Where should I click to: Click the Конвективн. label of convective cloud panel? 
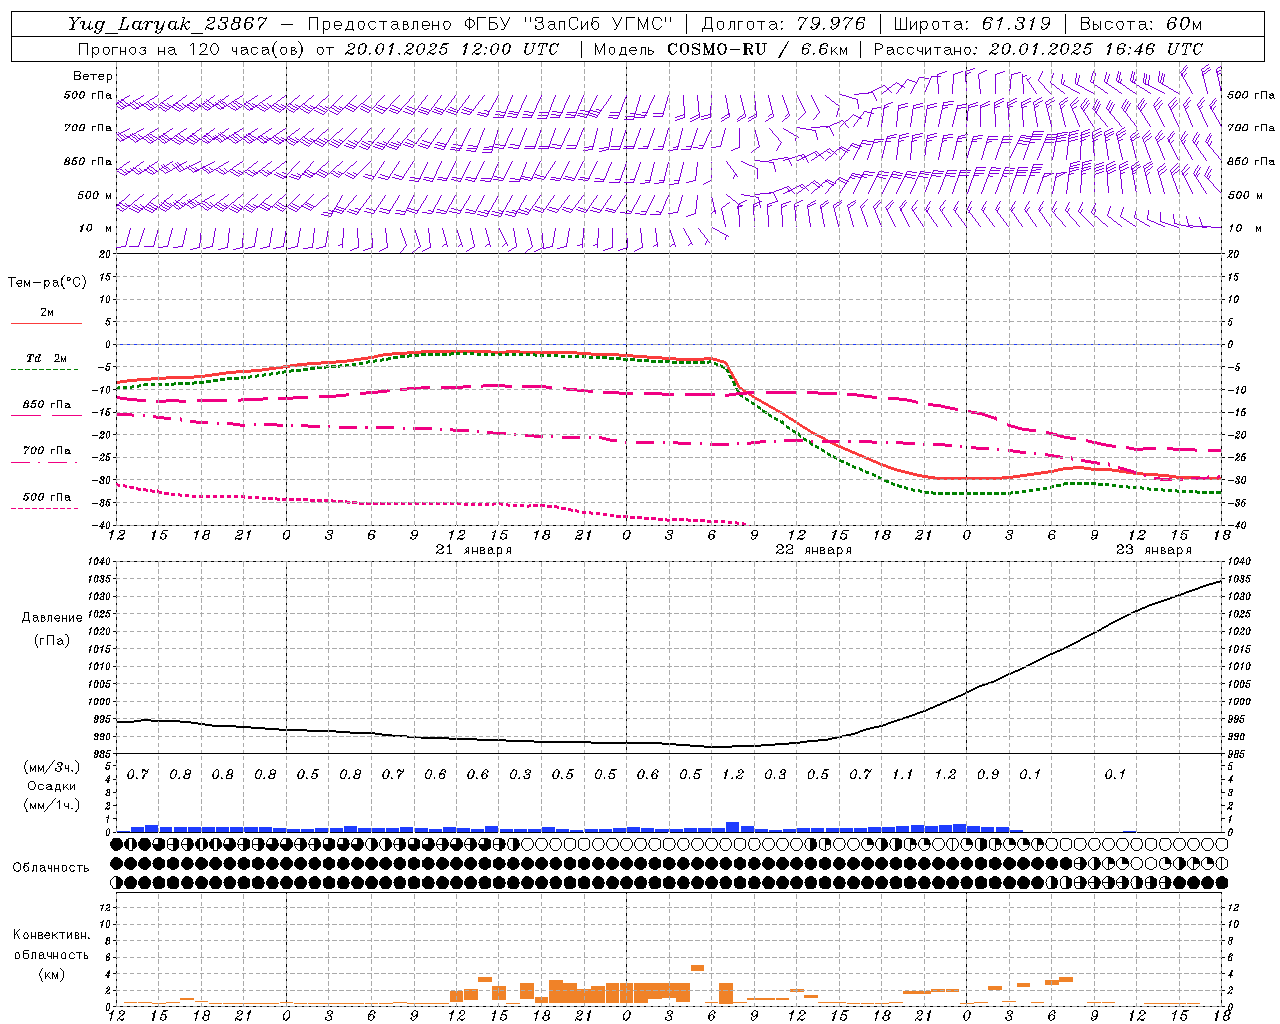52,935
